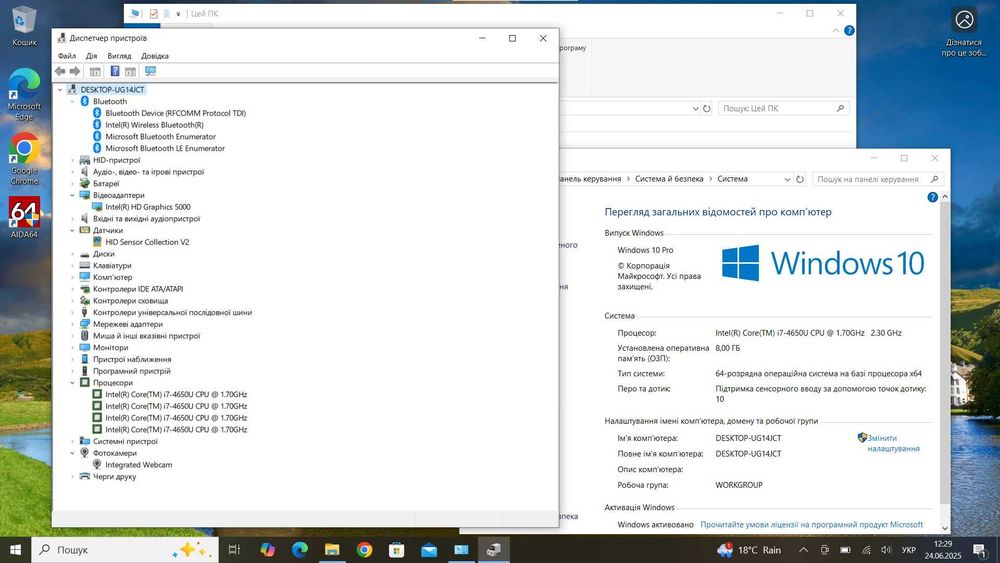This screenshot has height=563, width=1000.
Task: Collapse the Bluetooth category
Action: click(73, 101)
